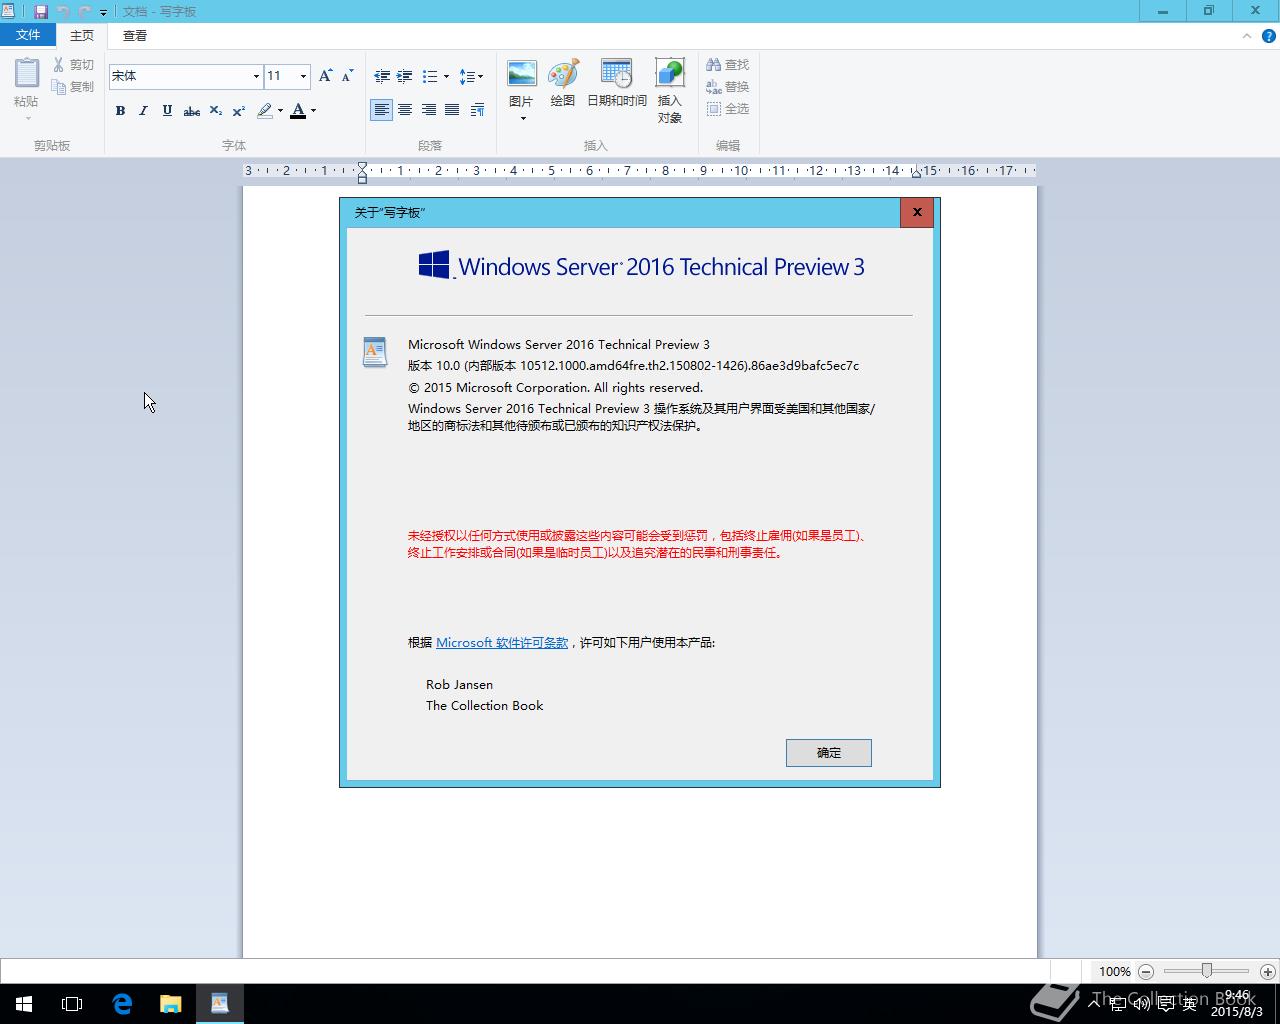Click Save icon in quick access toolbar
The width and height of the screenshot is (1280, 1024).
[x=41, y=12]
